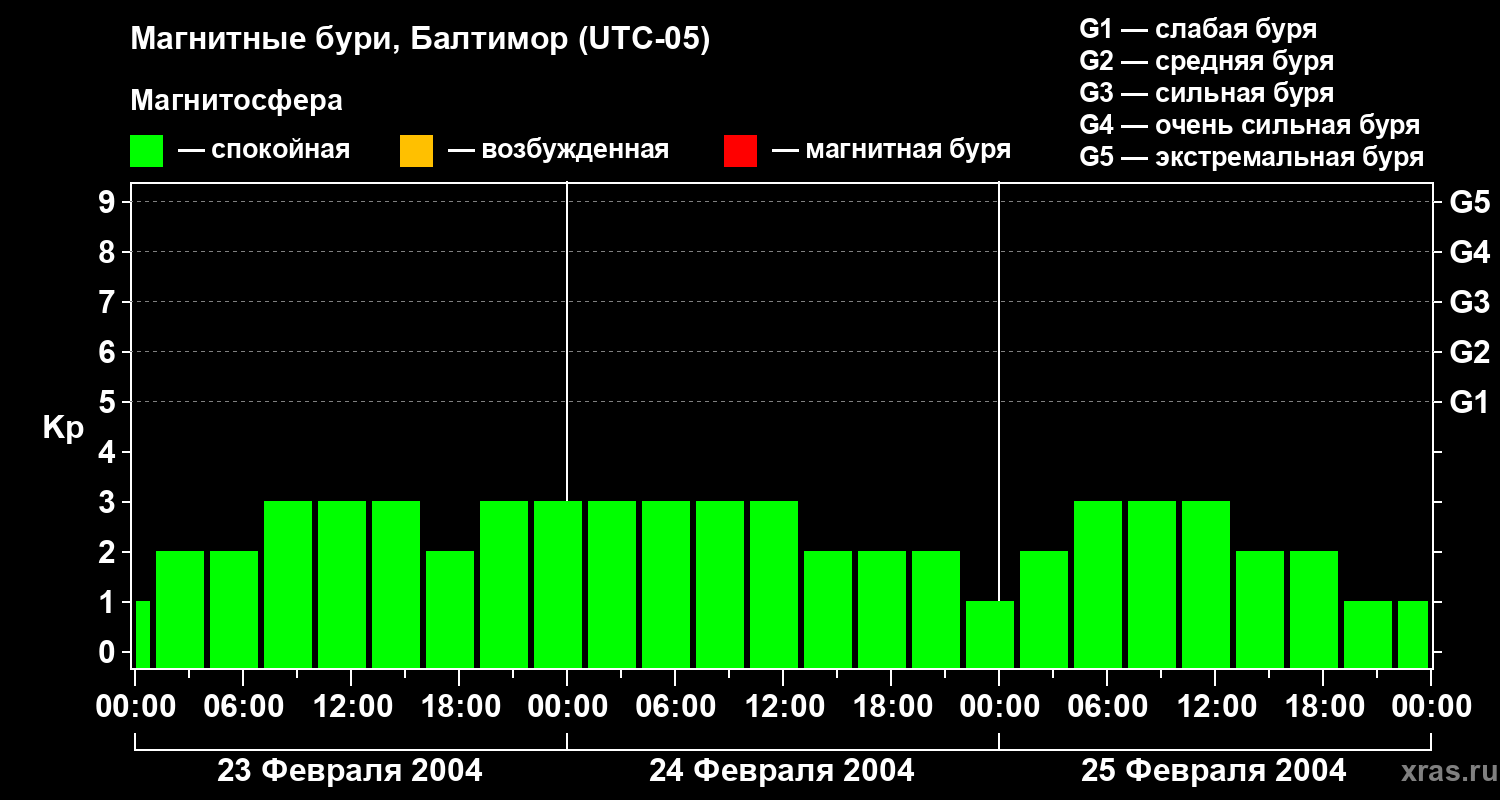Click the right-axis 'G3' level label

1469,302
